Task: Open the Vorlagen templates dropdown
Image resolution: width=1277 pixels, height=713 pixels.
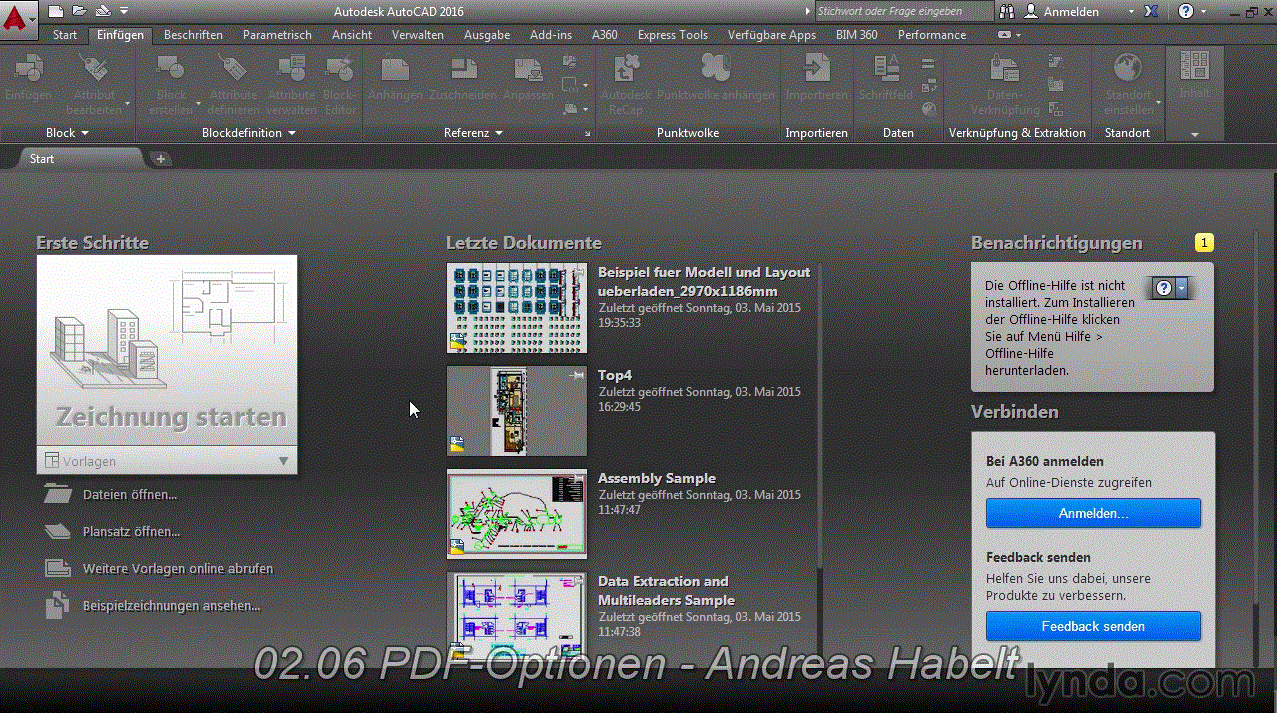Action: 167,461
